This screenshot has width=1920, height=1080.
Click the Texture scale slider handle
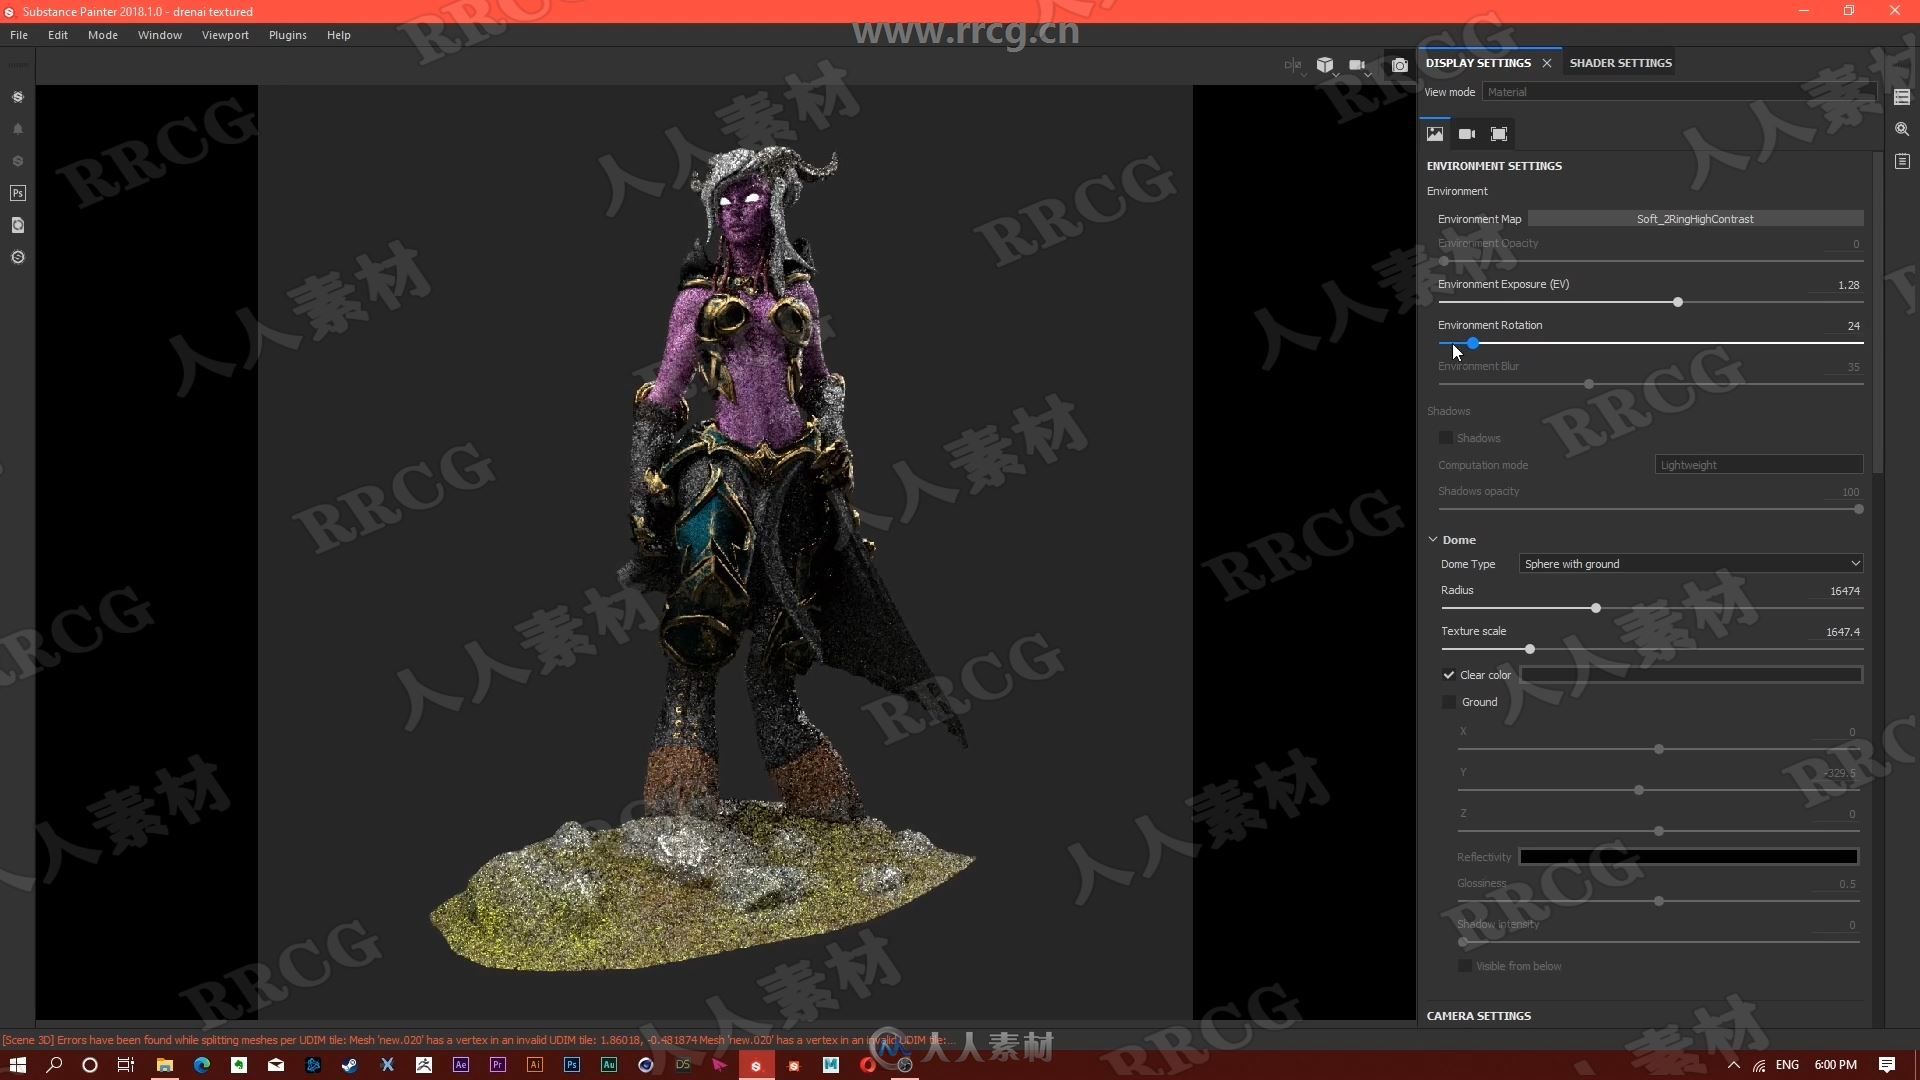click(1530, 649)
